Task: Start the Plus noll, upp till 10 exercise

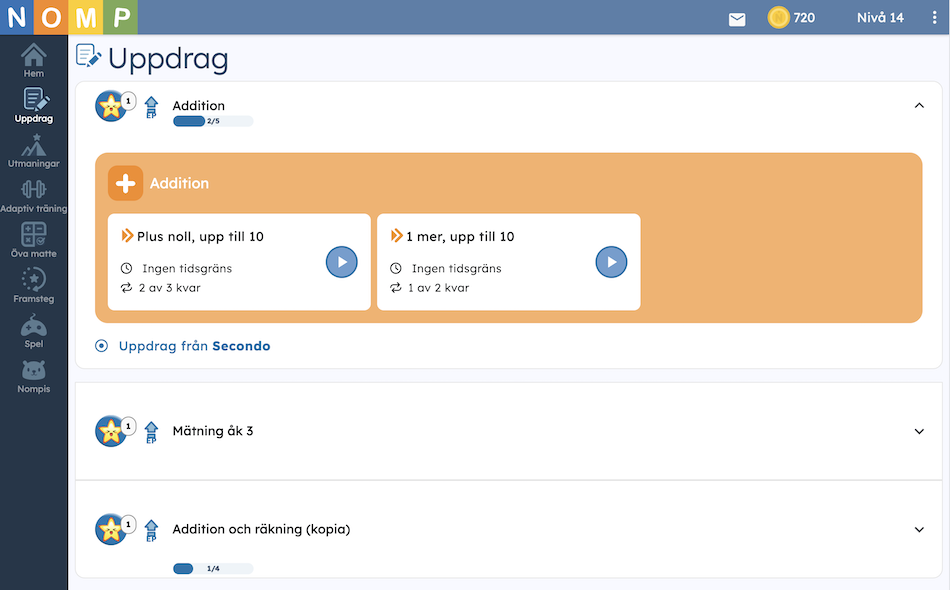Action: pyautogui.click(x=342, y=262)
